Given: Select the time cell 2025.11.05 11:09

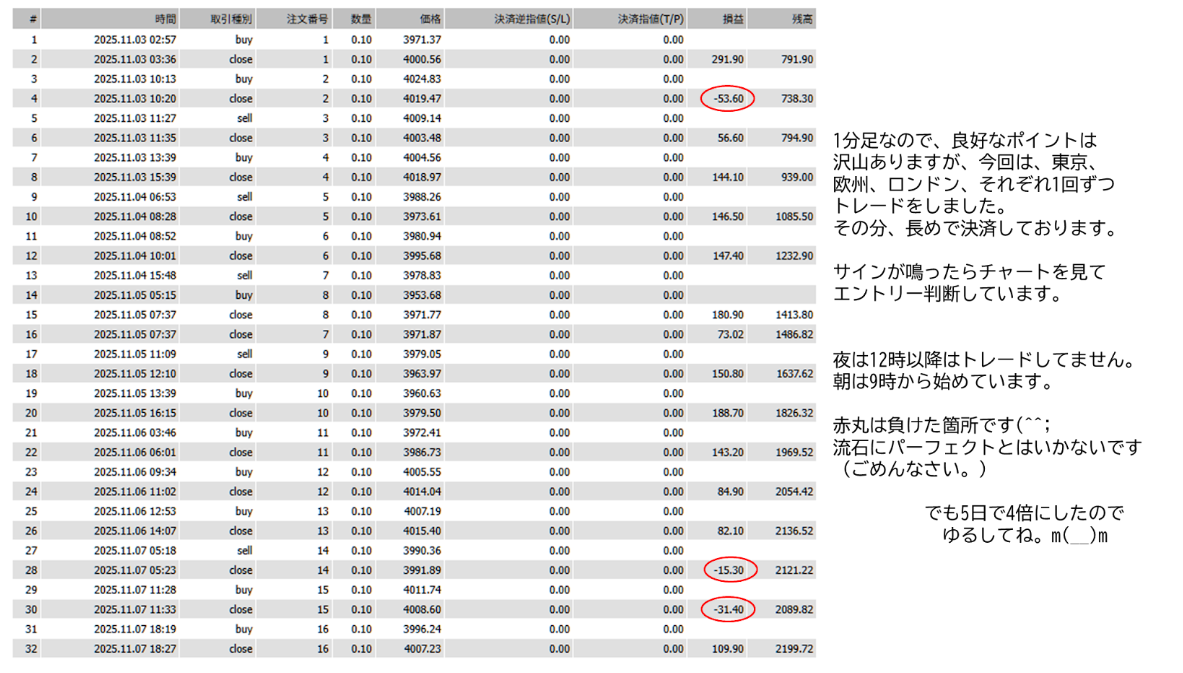Looking at the screenshot, I should pyautogui.click(x=135, y=354).
